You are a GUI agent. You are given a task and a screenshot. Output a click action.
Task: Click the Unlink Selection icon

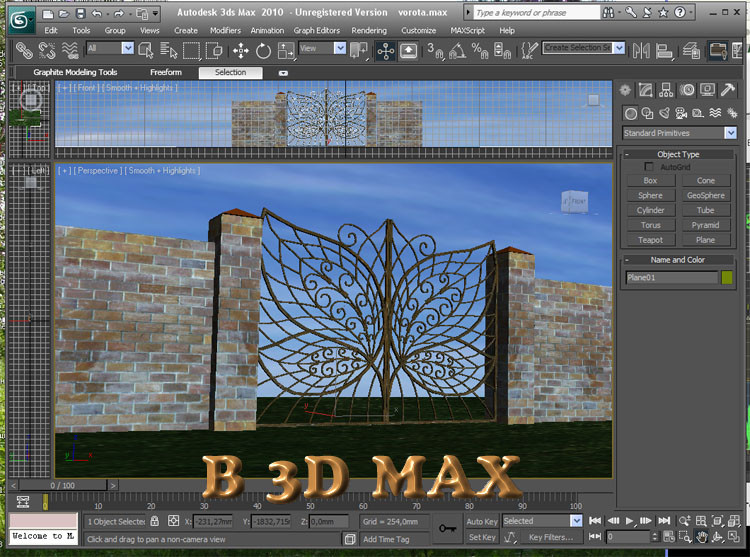click(47, 50)
